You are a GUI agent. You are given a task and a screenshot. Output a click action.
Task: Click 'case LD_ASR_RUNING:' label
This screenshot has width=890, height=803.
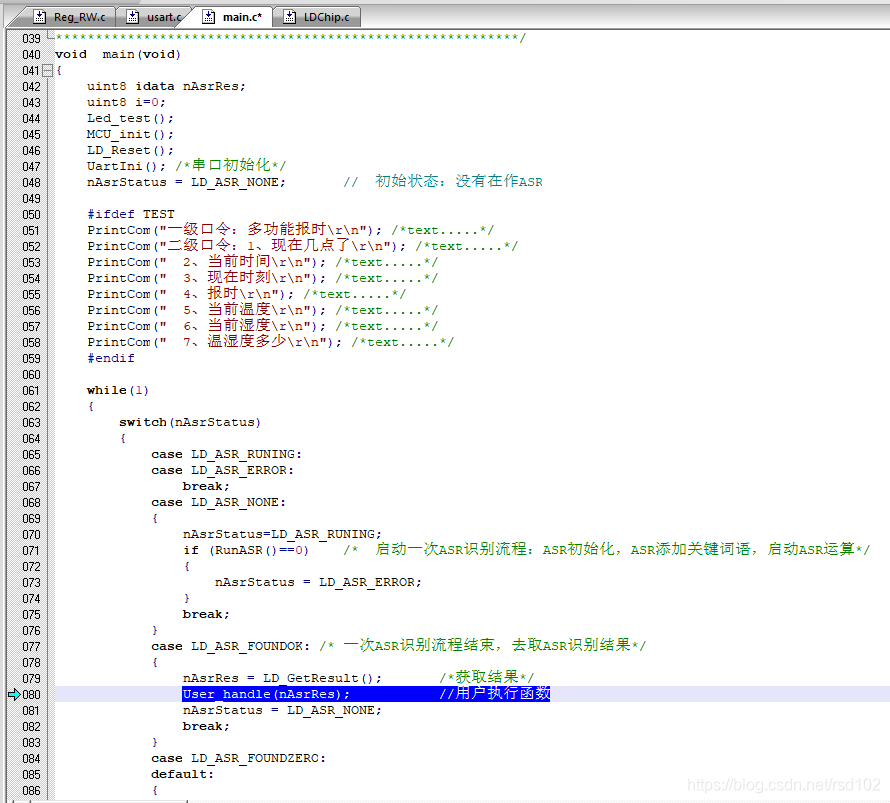click(x=226, y=454)
